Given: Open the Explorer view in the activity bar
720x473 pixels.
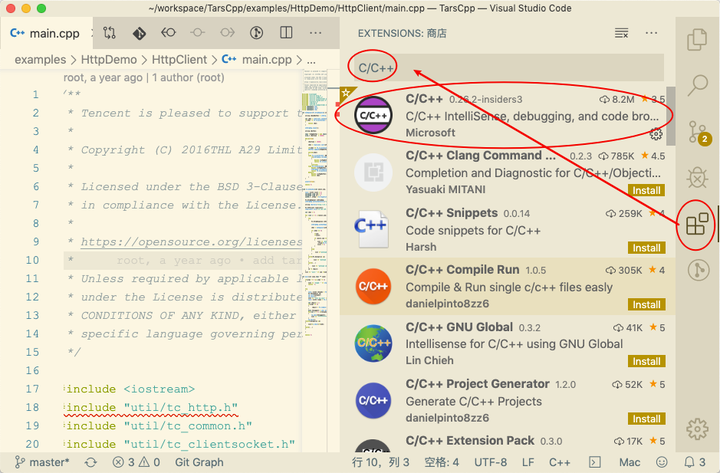Looking at the screenshot, I should click(x=697, y=40).
